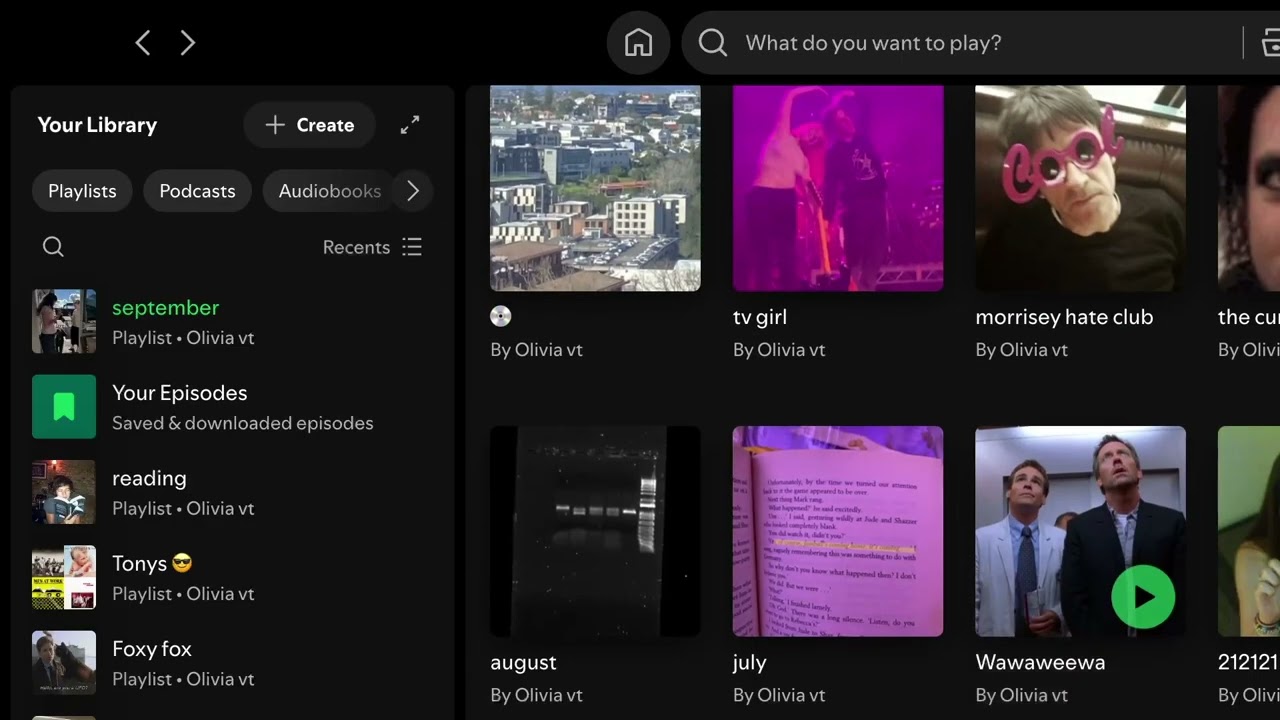
Task: Play the Wawaweewa playlist with green button
Action: (1143, 597)
